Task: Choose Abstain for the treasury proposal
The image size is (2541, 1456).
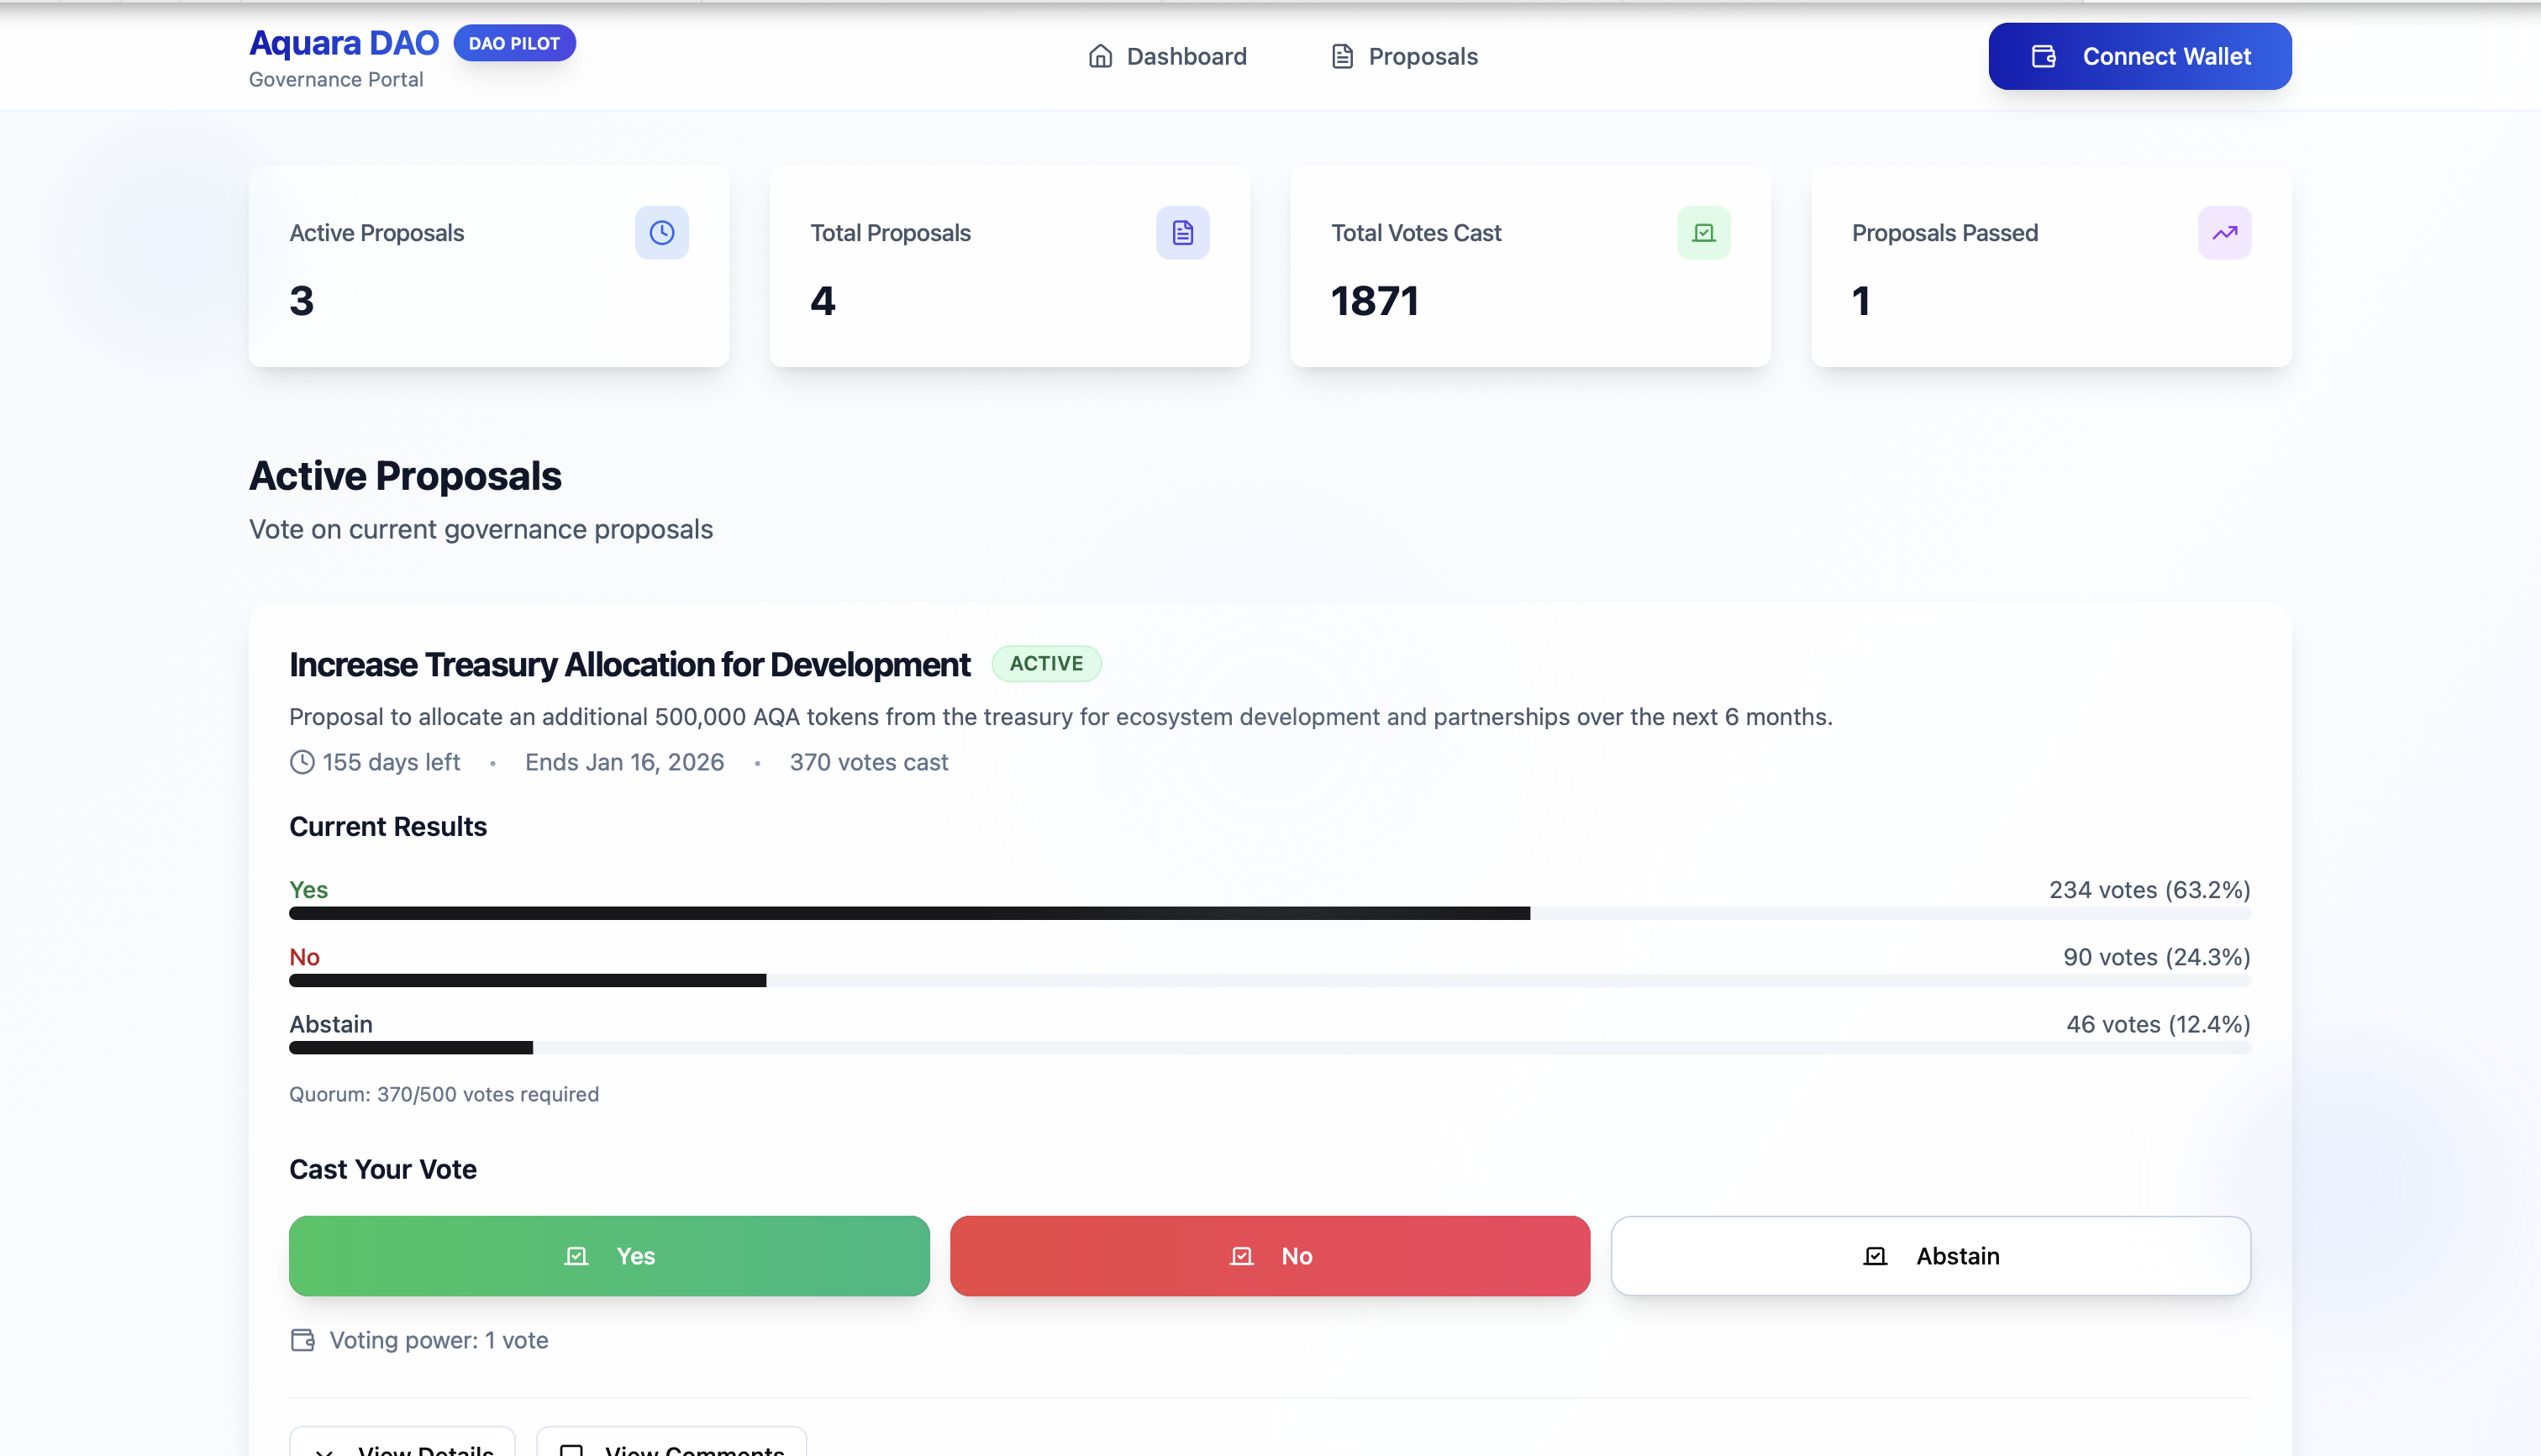Action: (1930, 1256)
